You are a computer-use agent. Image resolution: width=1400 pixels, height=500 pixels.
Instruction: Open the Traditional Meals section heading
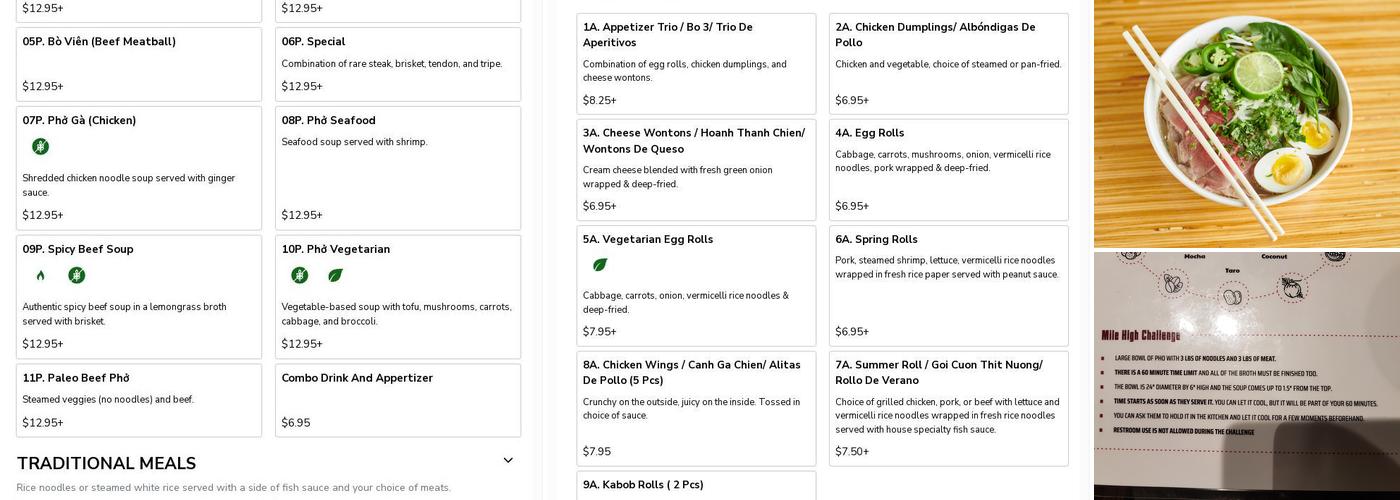106,464
